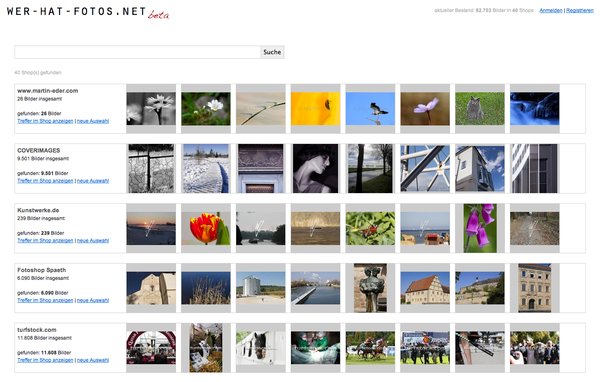Select the COVERIMAGES shop title
This screenshot has height=382, width=600.
click(39, 150)
